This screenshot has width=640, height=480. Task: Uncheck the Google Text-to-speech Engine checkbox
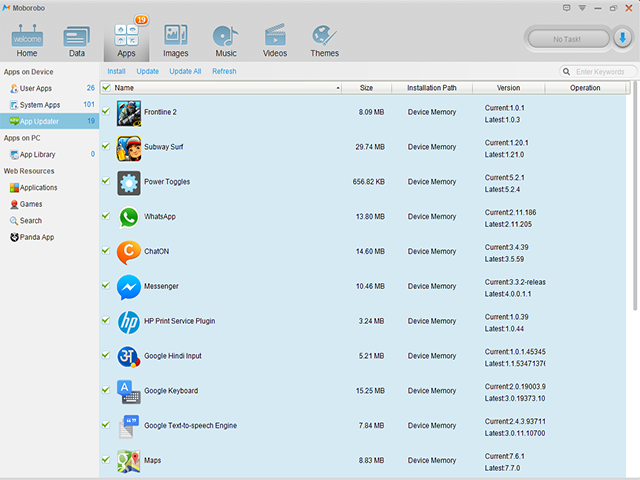[x=106, y=424]
